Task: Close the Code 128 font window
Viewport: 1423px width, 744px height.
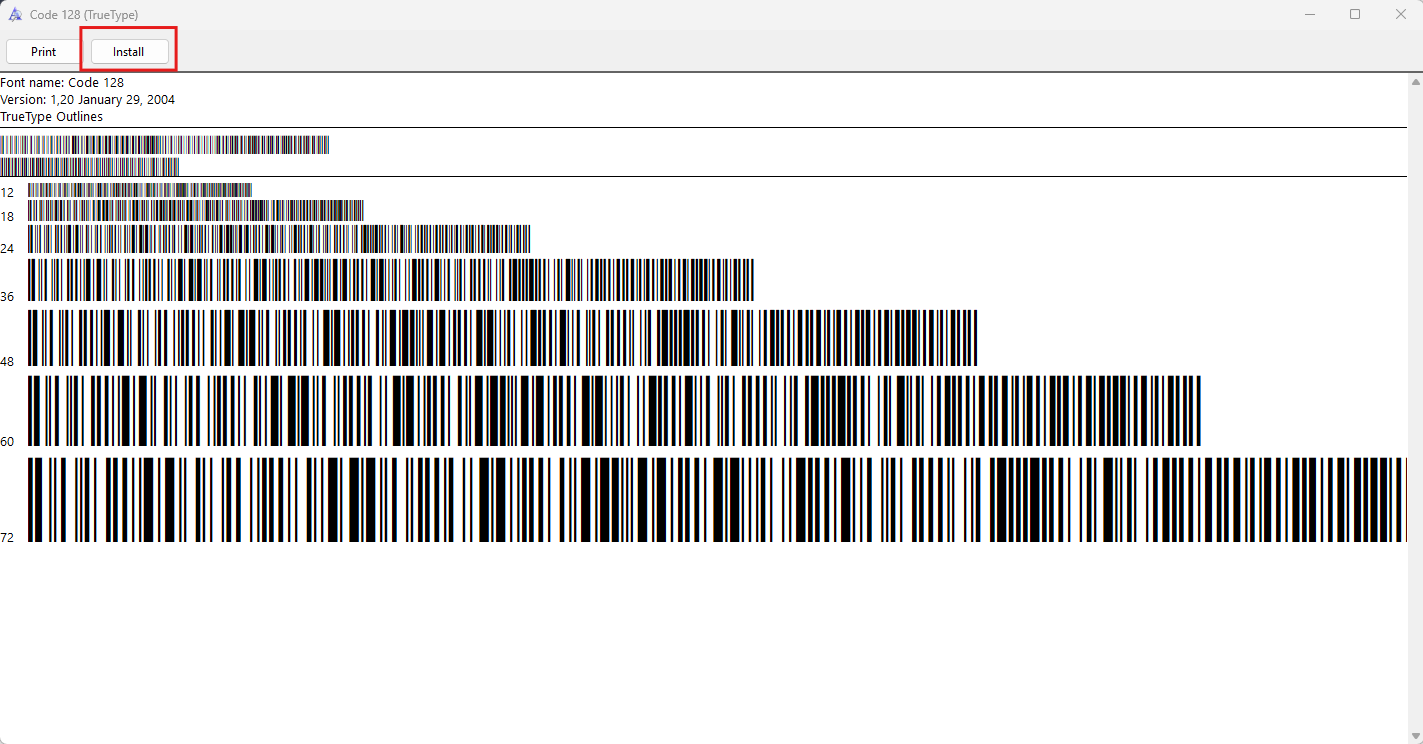Action: pos(1401,14)
